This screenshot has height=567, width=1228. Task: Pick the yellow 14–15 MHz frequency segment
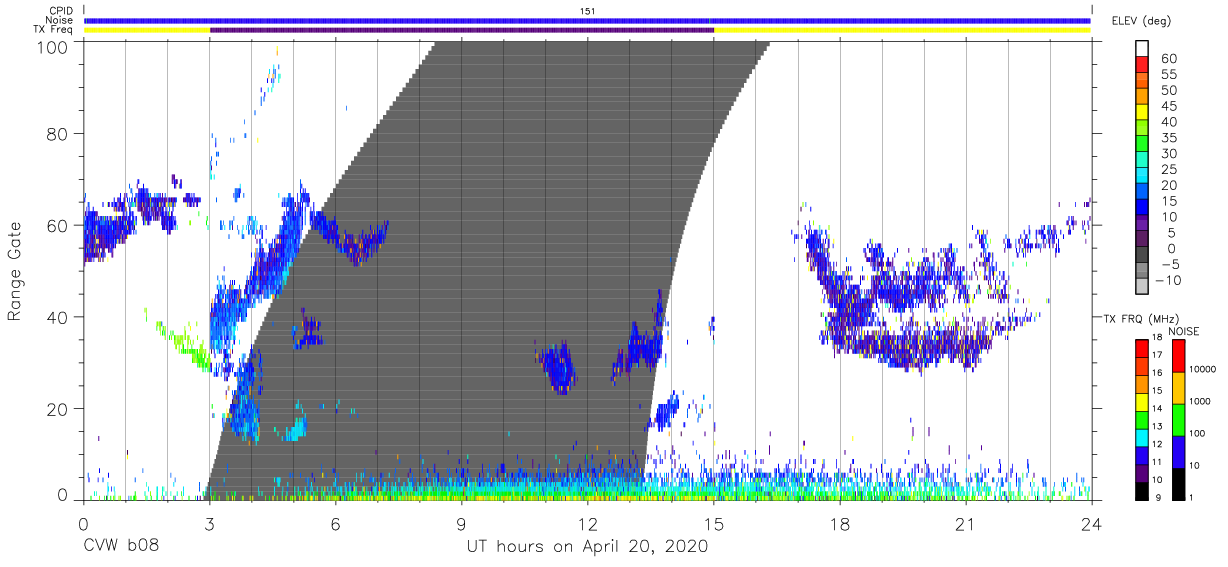(x=1141, y=402)
